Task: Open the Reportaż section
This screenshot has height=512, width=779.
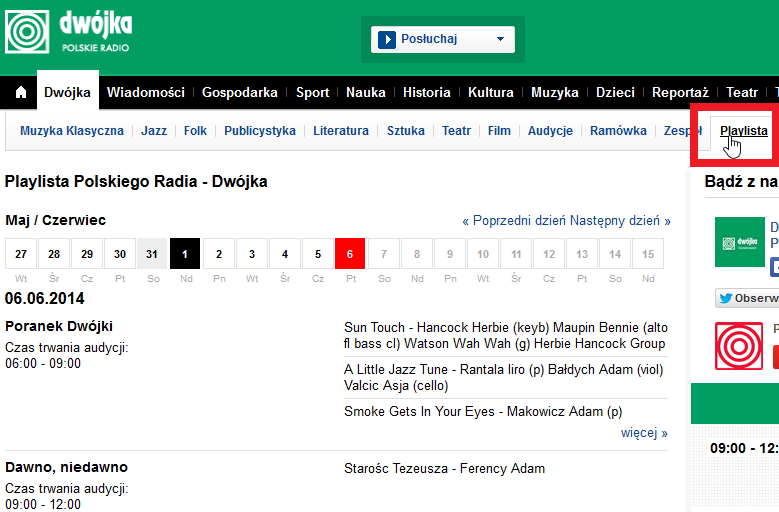Action: tap(680, 92)
